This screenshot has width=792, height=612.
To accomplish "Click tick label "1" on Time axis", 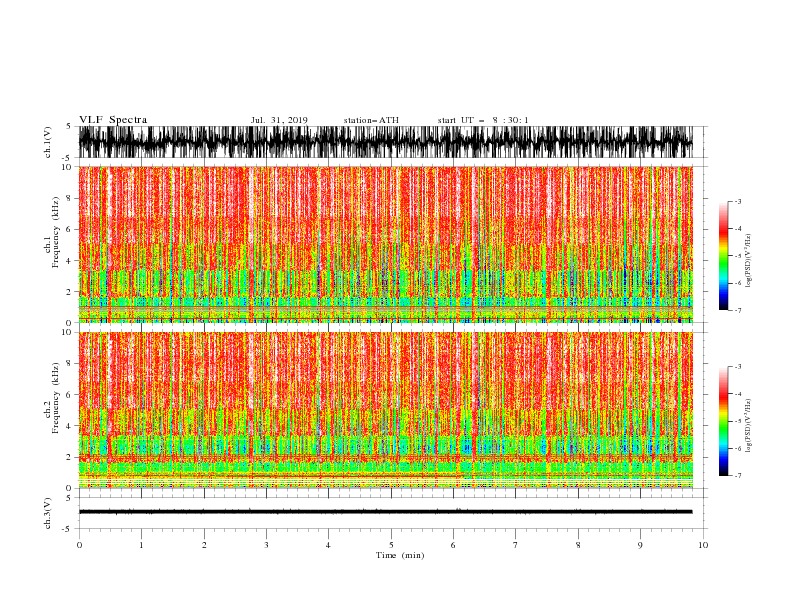I will coord(141,545).
